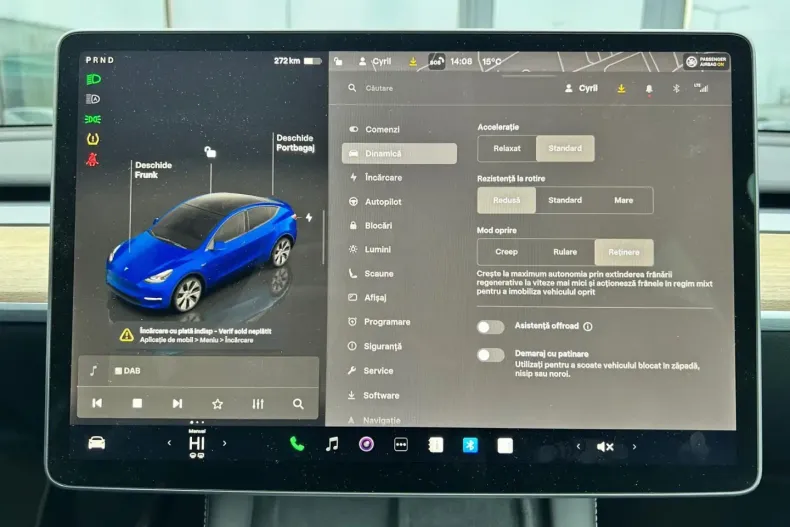Open Încărcare settings menu
This screenshot has width=790, height=527.
pos(400,177)
